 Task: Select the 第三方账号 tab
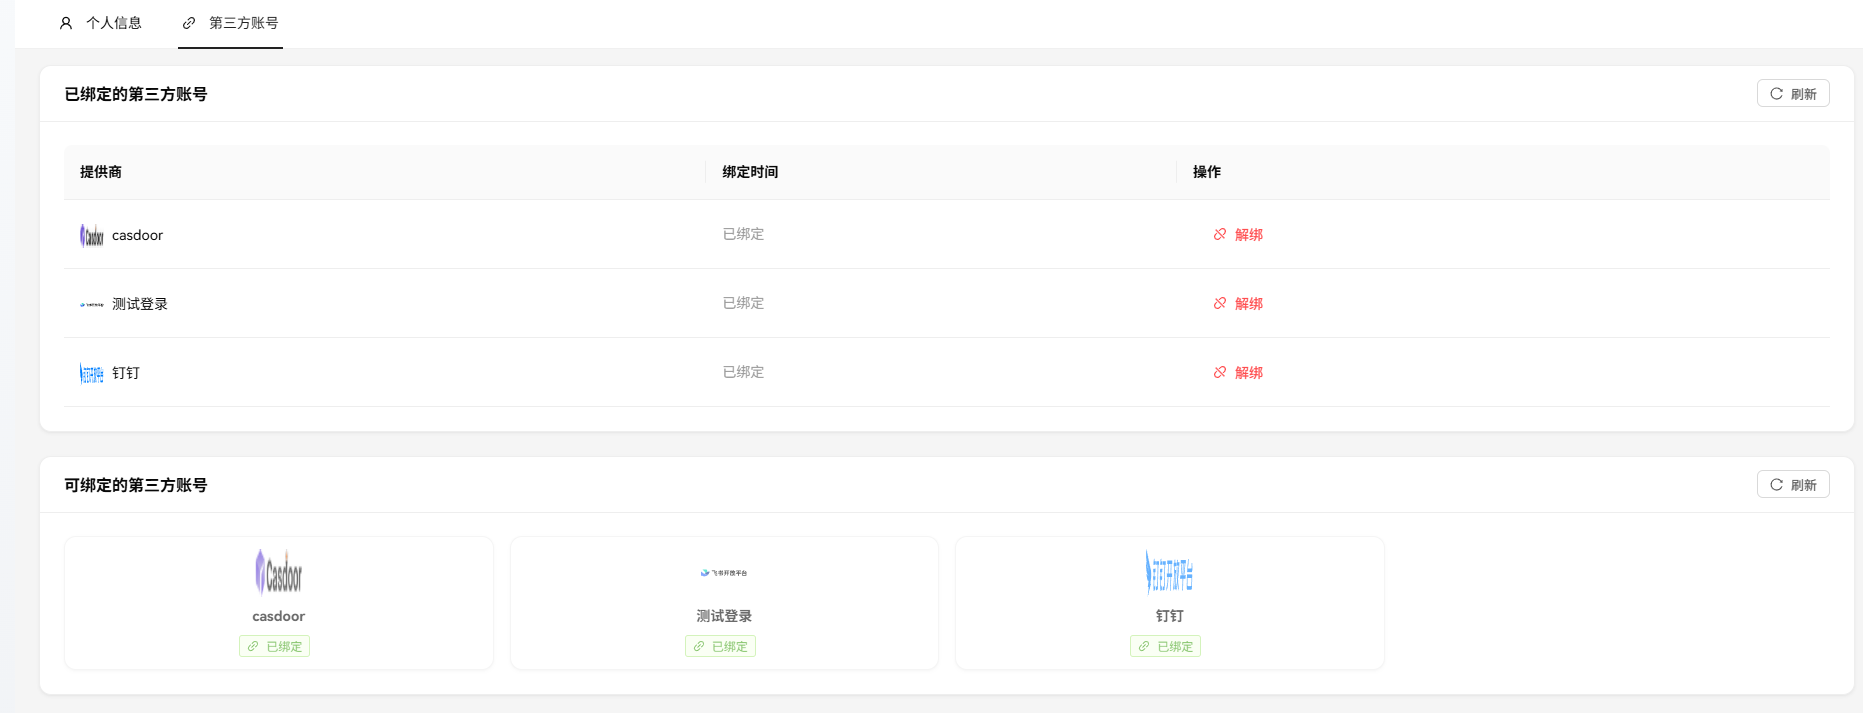click(231, 23)
